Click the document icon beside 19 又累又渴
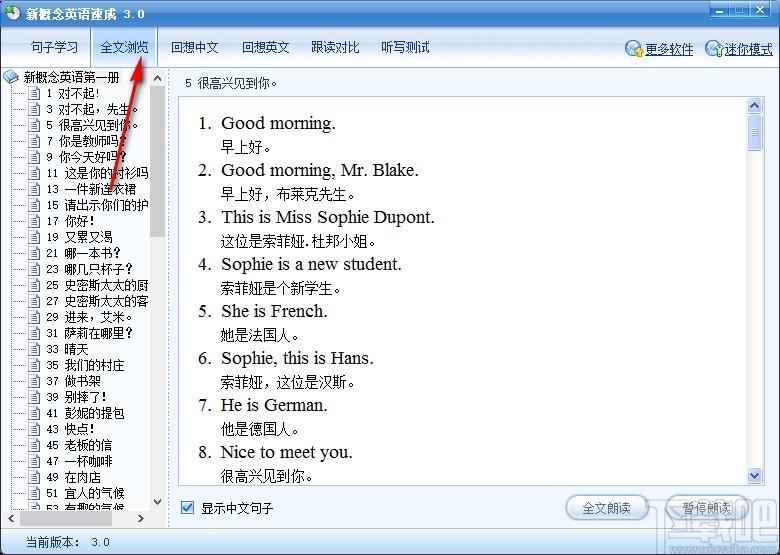Image resolution: width=780 pixels, height=555 pixels. click(x=34, y=237)
